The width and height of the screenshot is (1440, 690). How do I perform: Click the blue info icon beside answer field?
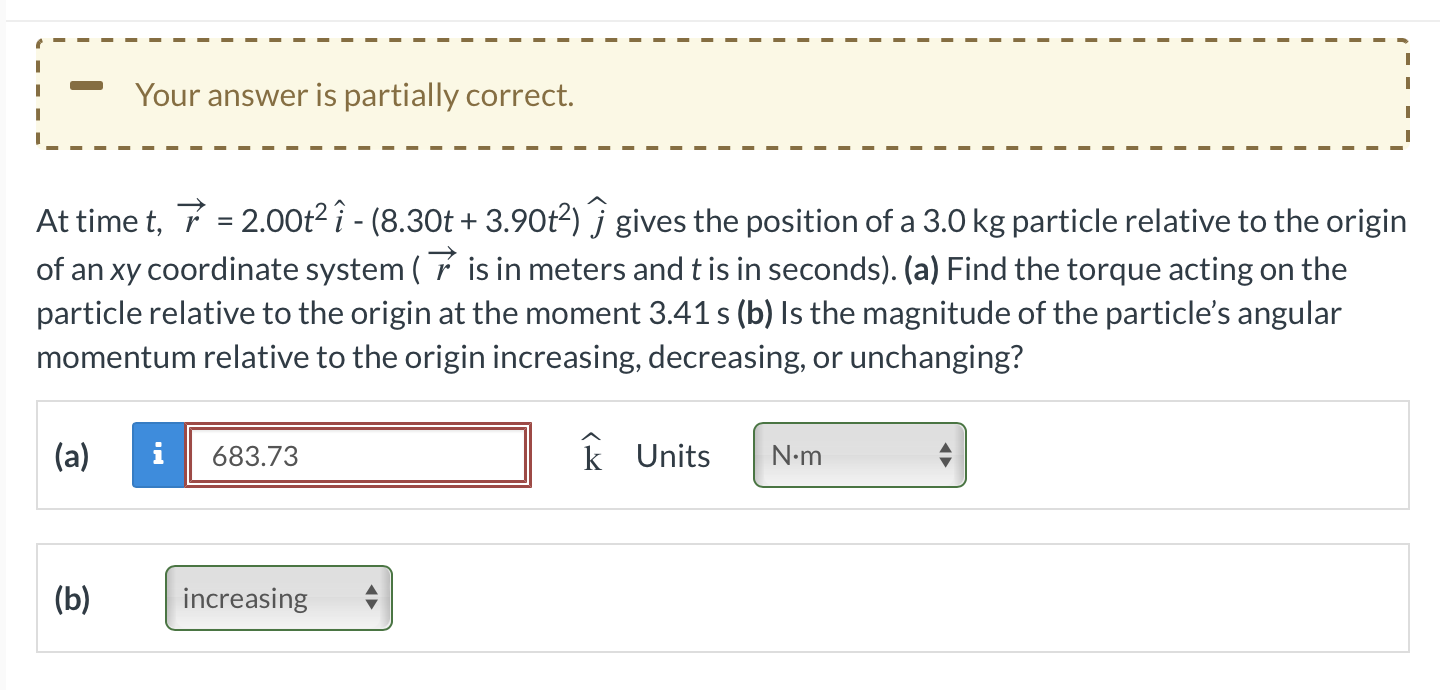pyautogui.click(x=157, y=455)
